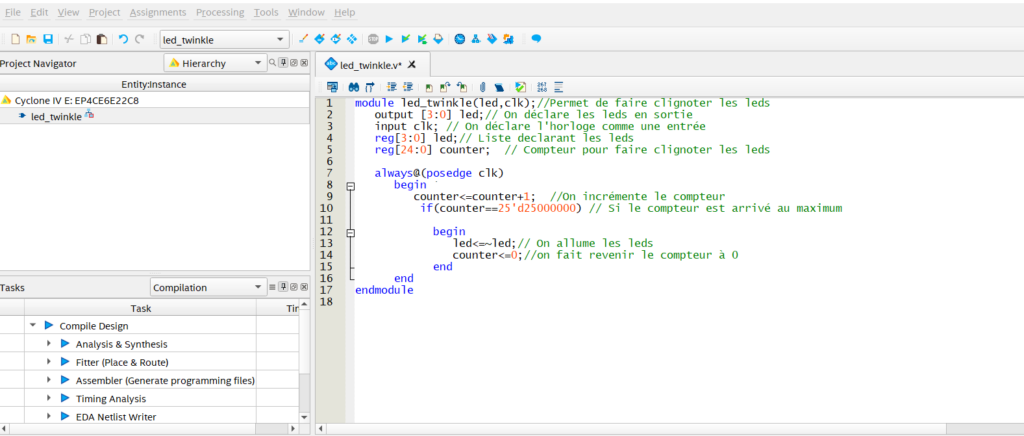Viewport: 1024px width, 436px height.
Task: Open the Assignments menu
Action: (157, 12)
